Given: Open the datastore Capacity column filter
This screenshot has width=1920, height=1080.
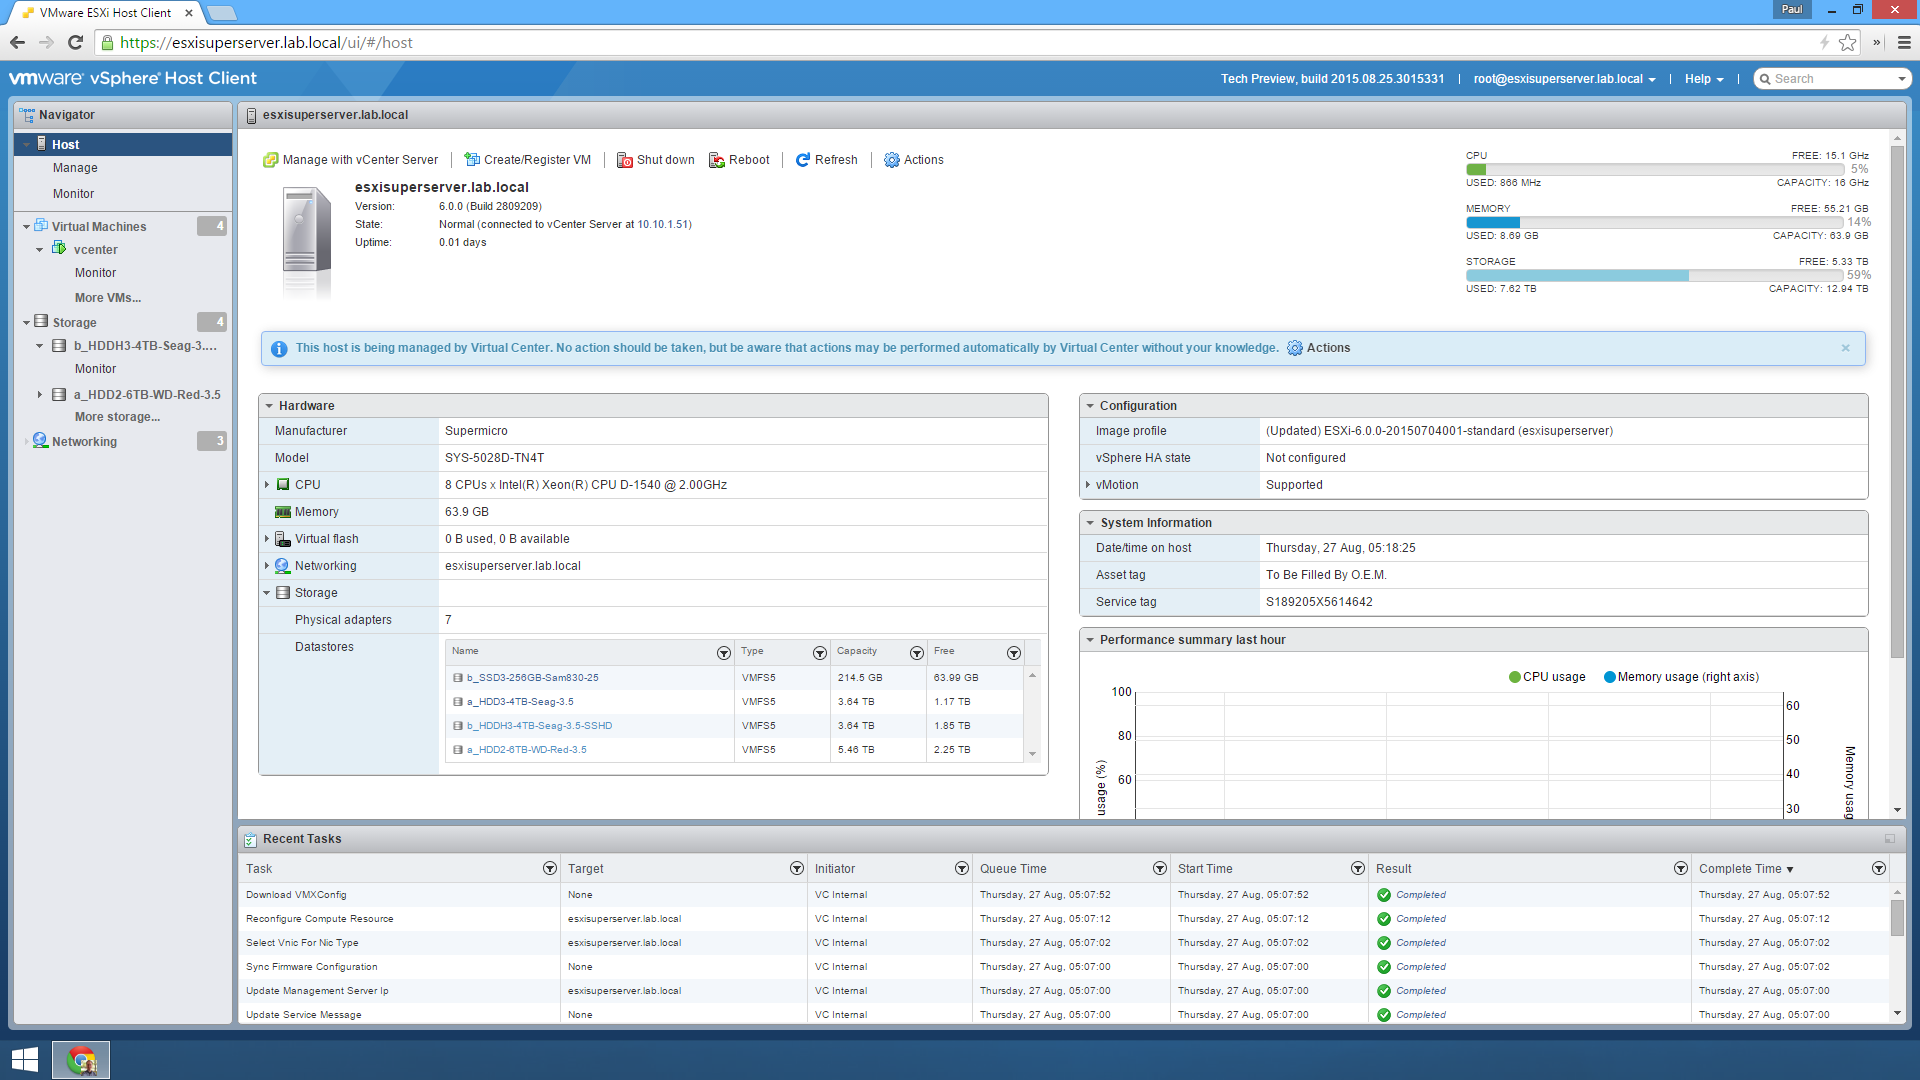Looking at the screenshot, I should [917, 653].
